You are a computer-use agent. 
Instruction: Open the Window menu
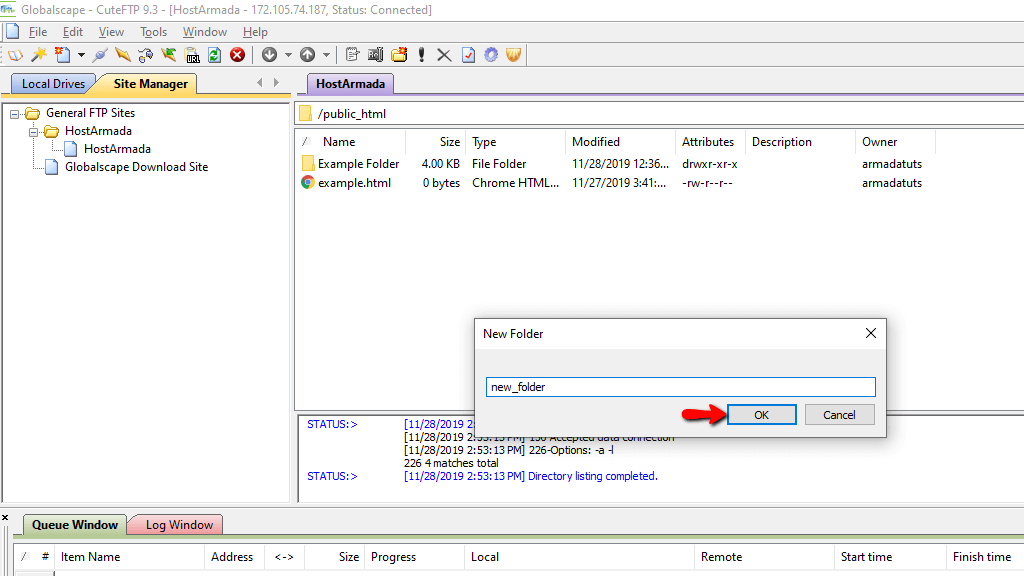[204, 32]
